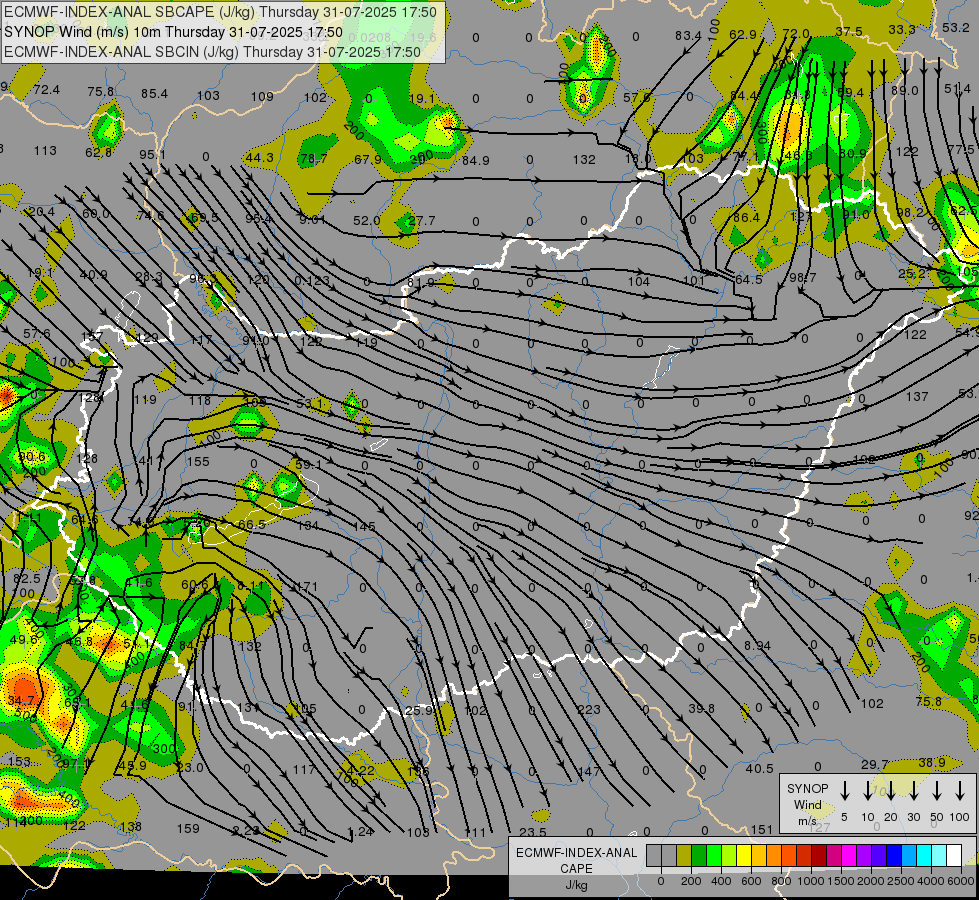Click the SYNOP legend arrow for 5 m/s

point(845,791)
